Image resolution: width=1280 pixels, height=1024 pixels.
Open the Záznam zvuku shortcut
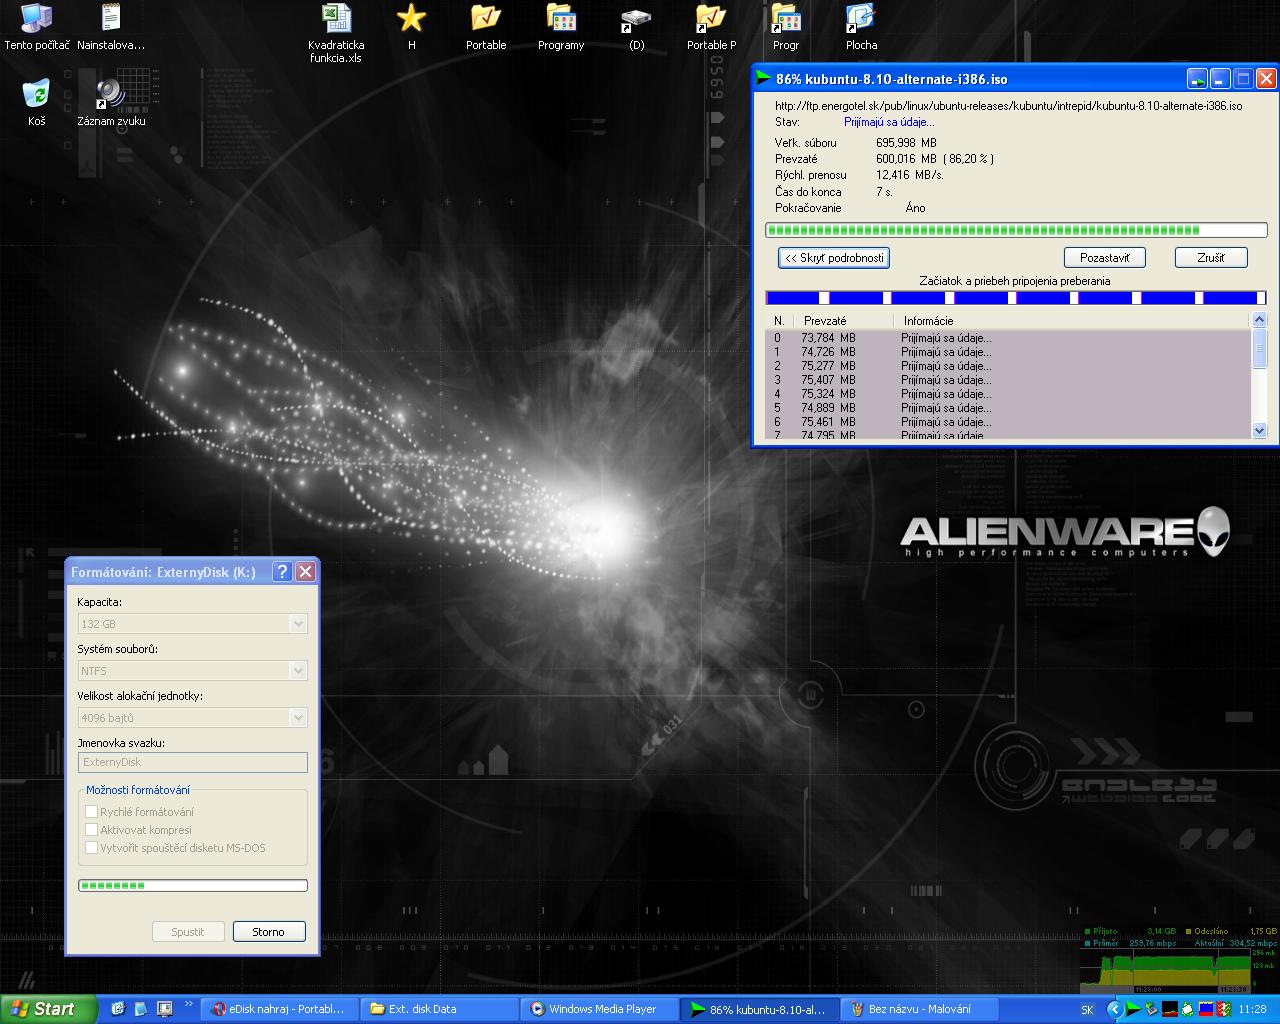(111, 95)
